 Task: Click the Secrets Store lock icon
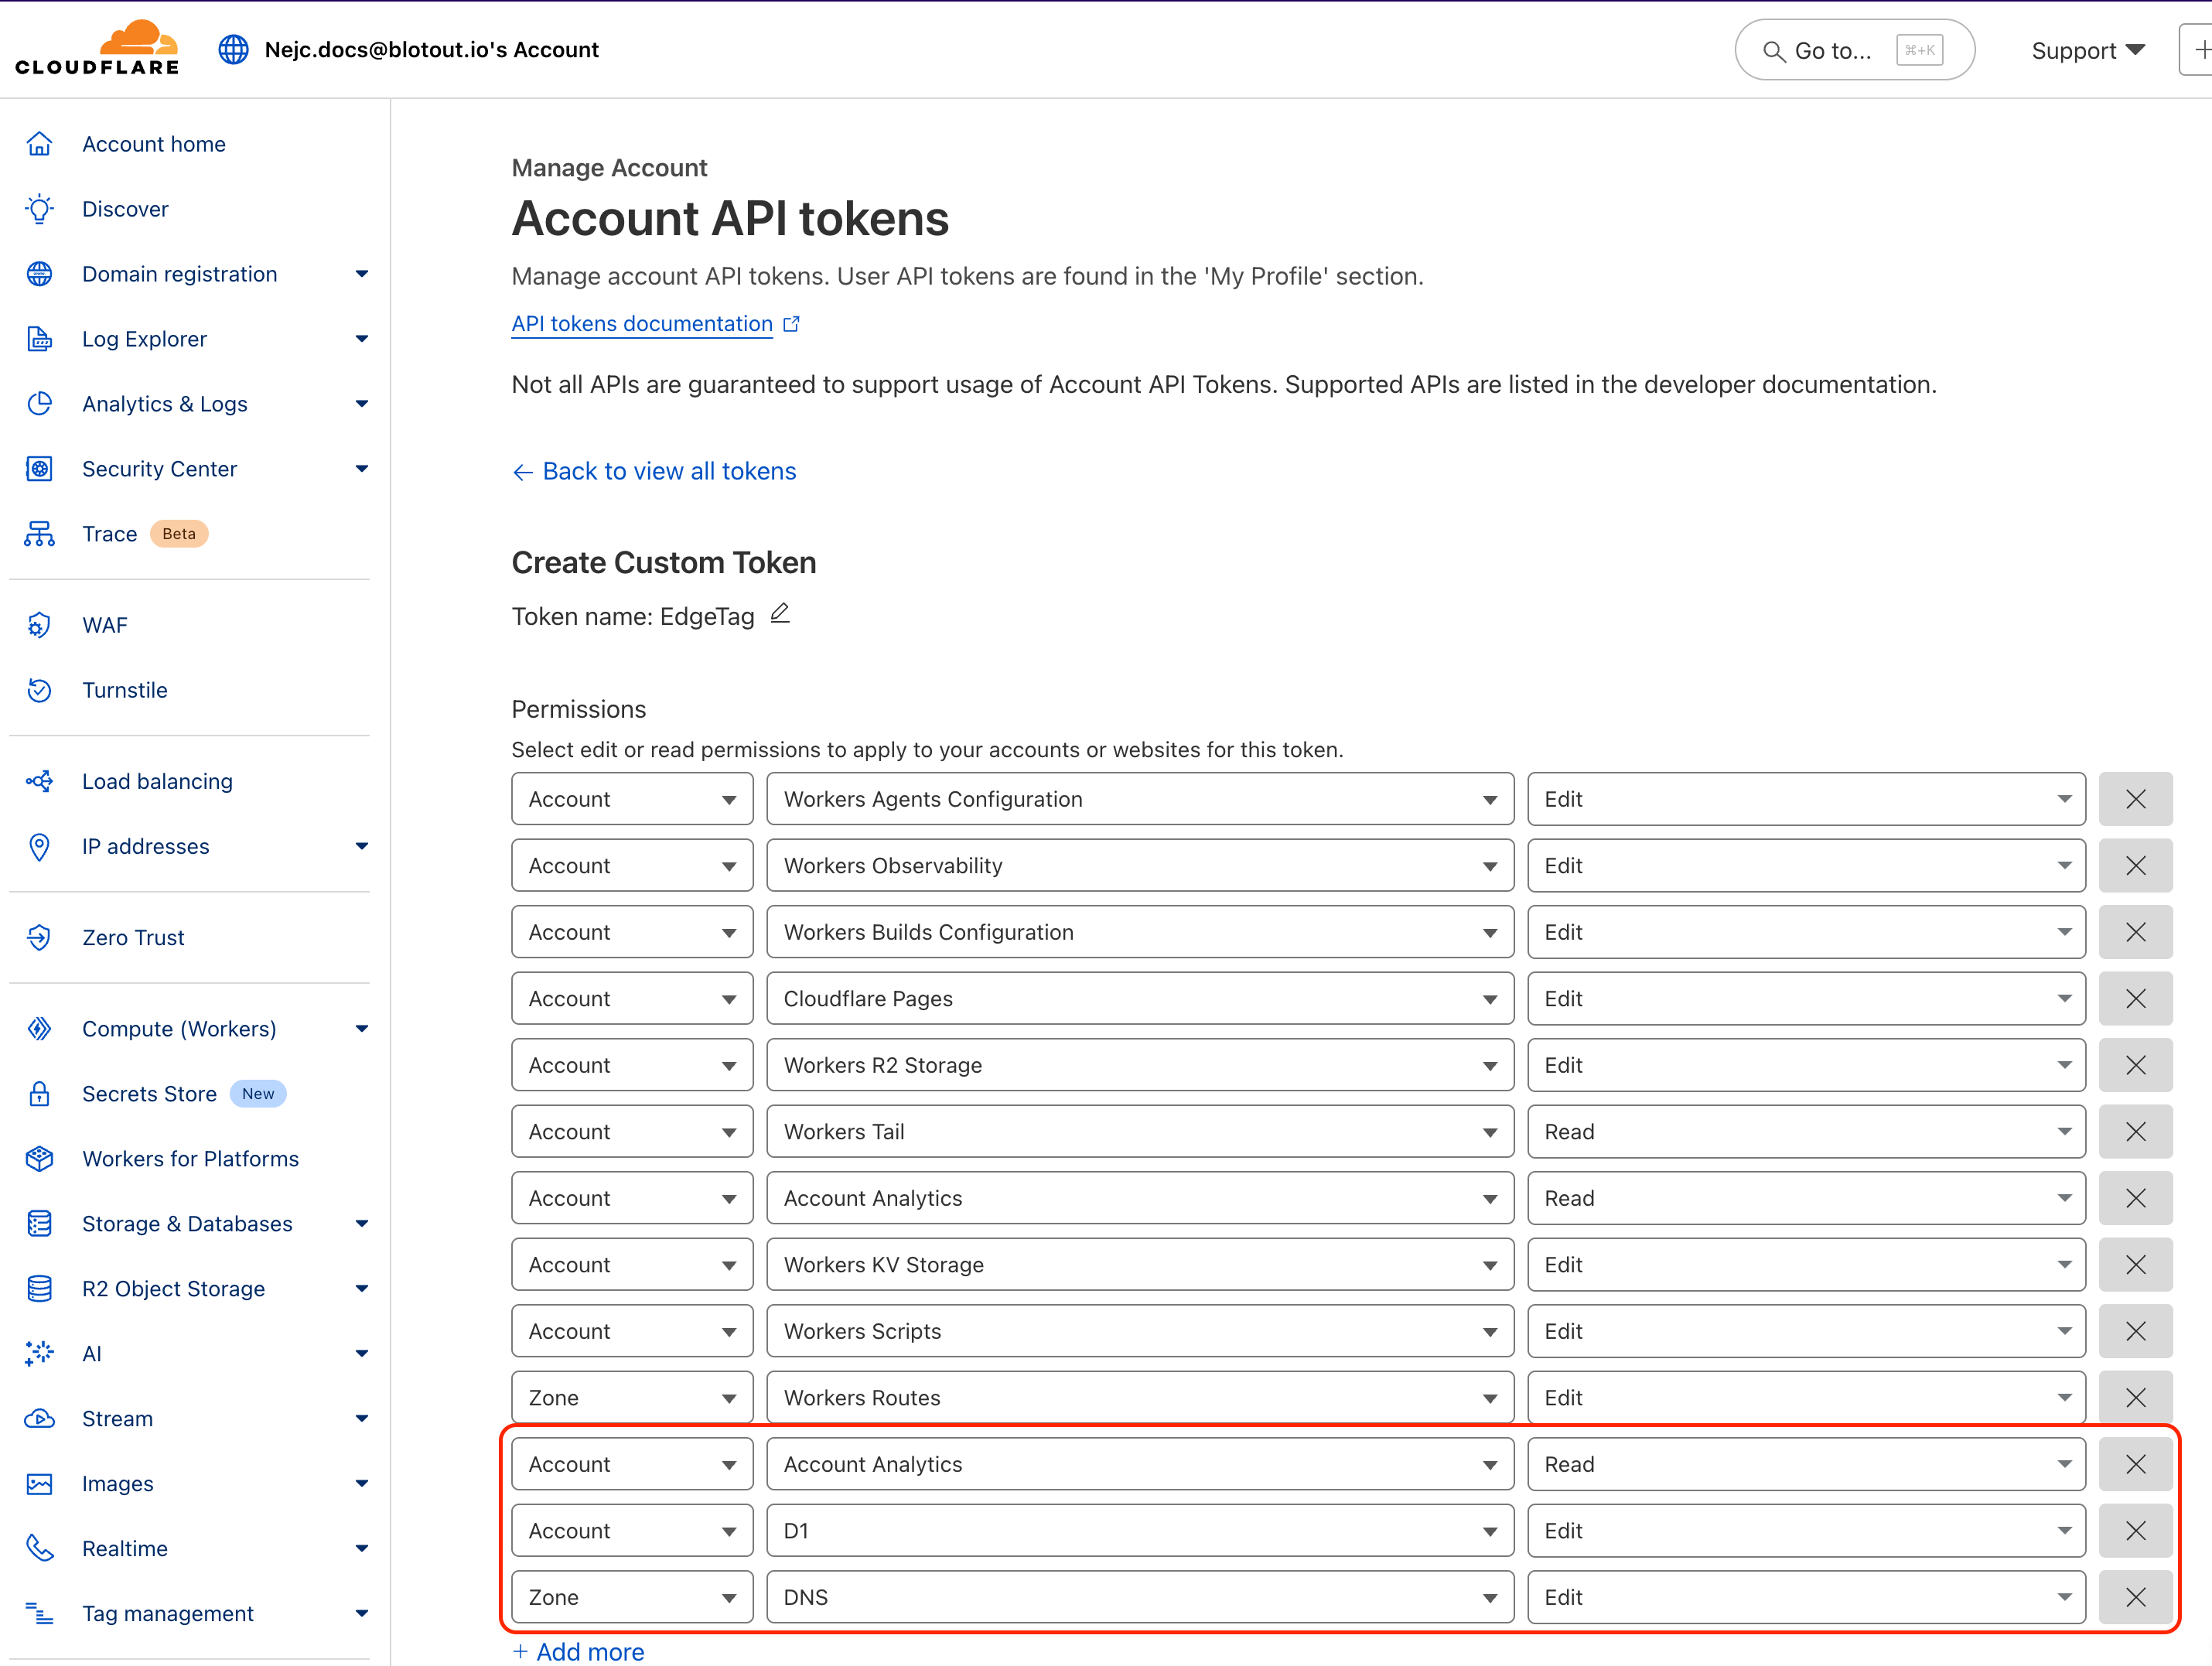(x=39, y=1093)
